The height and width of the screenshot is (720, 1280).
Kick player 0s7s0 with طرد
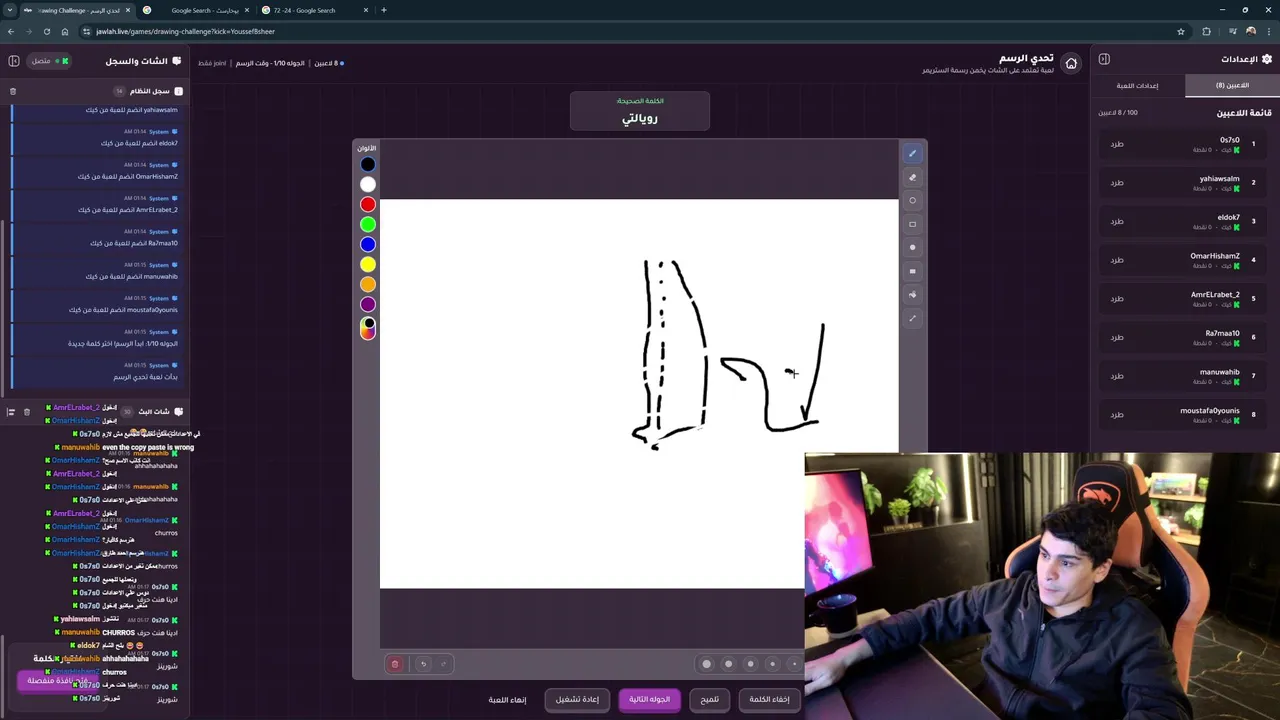click(x=1117, y=144)
